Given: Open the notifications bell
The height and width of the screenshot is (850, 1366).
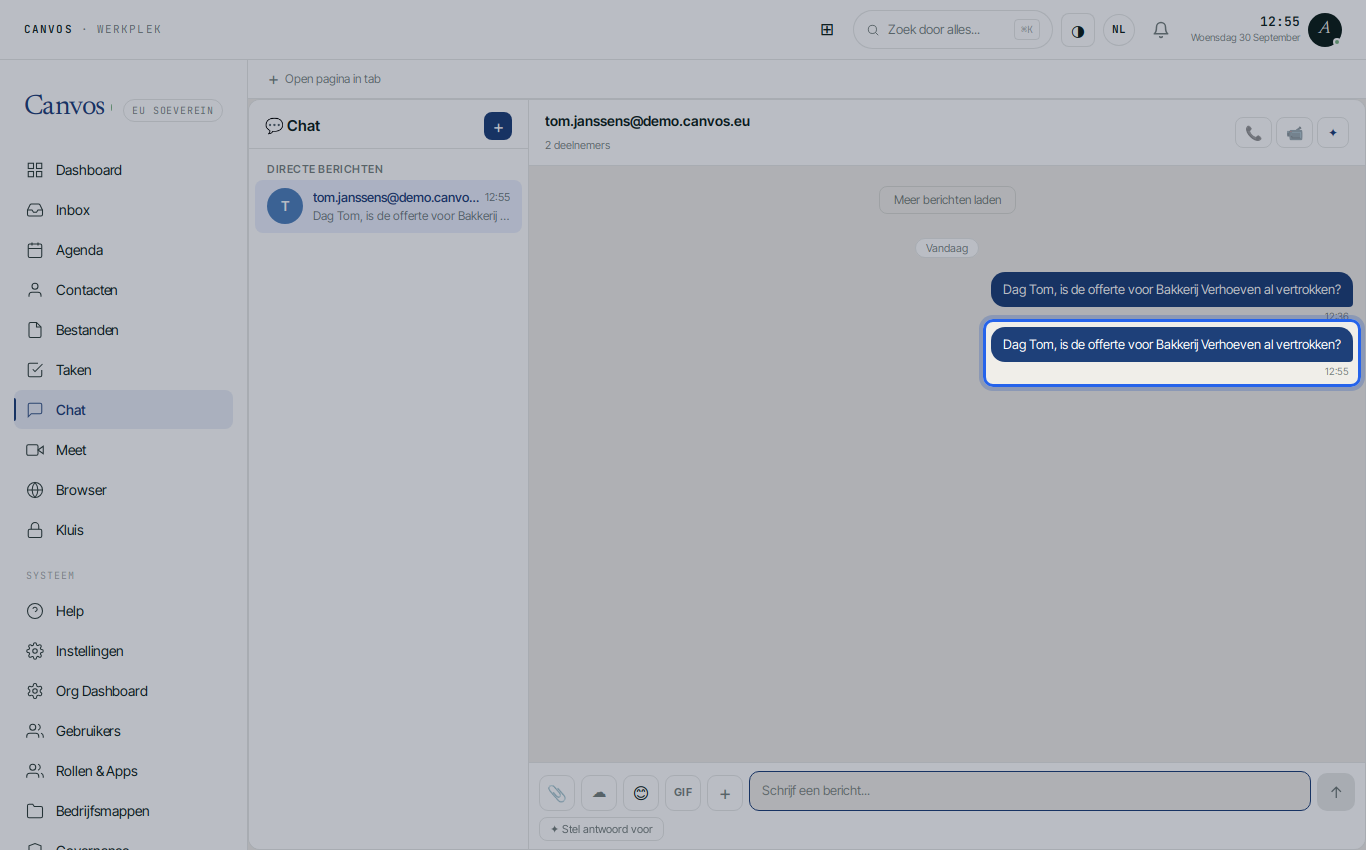Looking at the screenshot, I should coord(1161,30).
